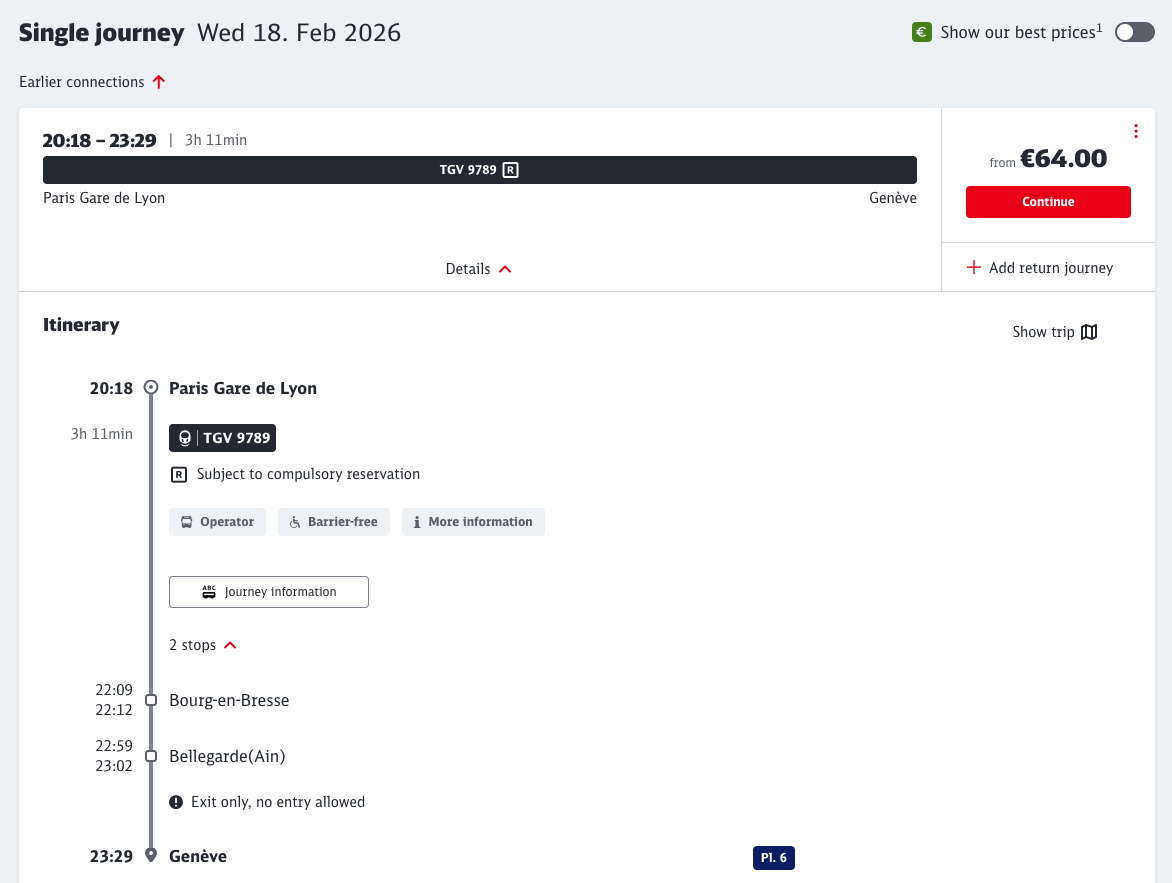Screen dimensions: 1172x883
Task: Open Journey information
Action: (269, 592)
